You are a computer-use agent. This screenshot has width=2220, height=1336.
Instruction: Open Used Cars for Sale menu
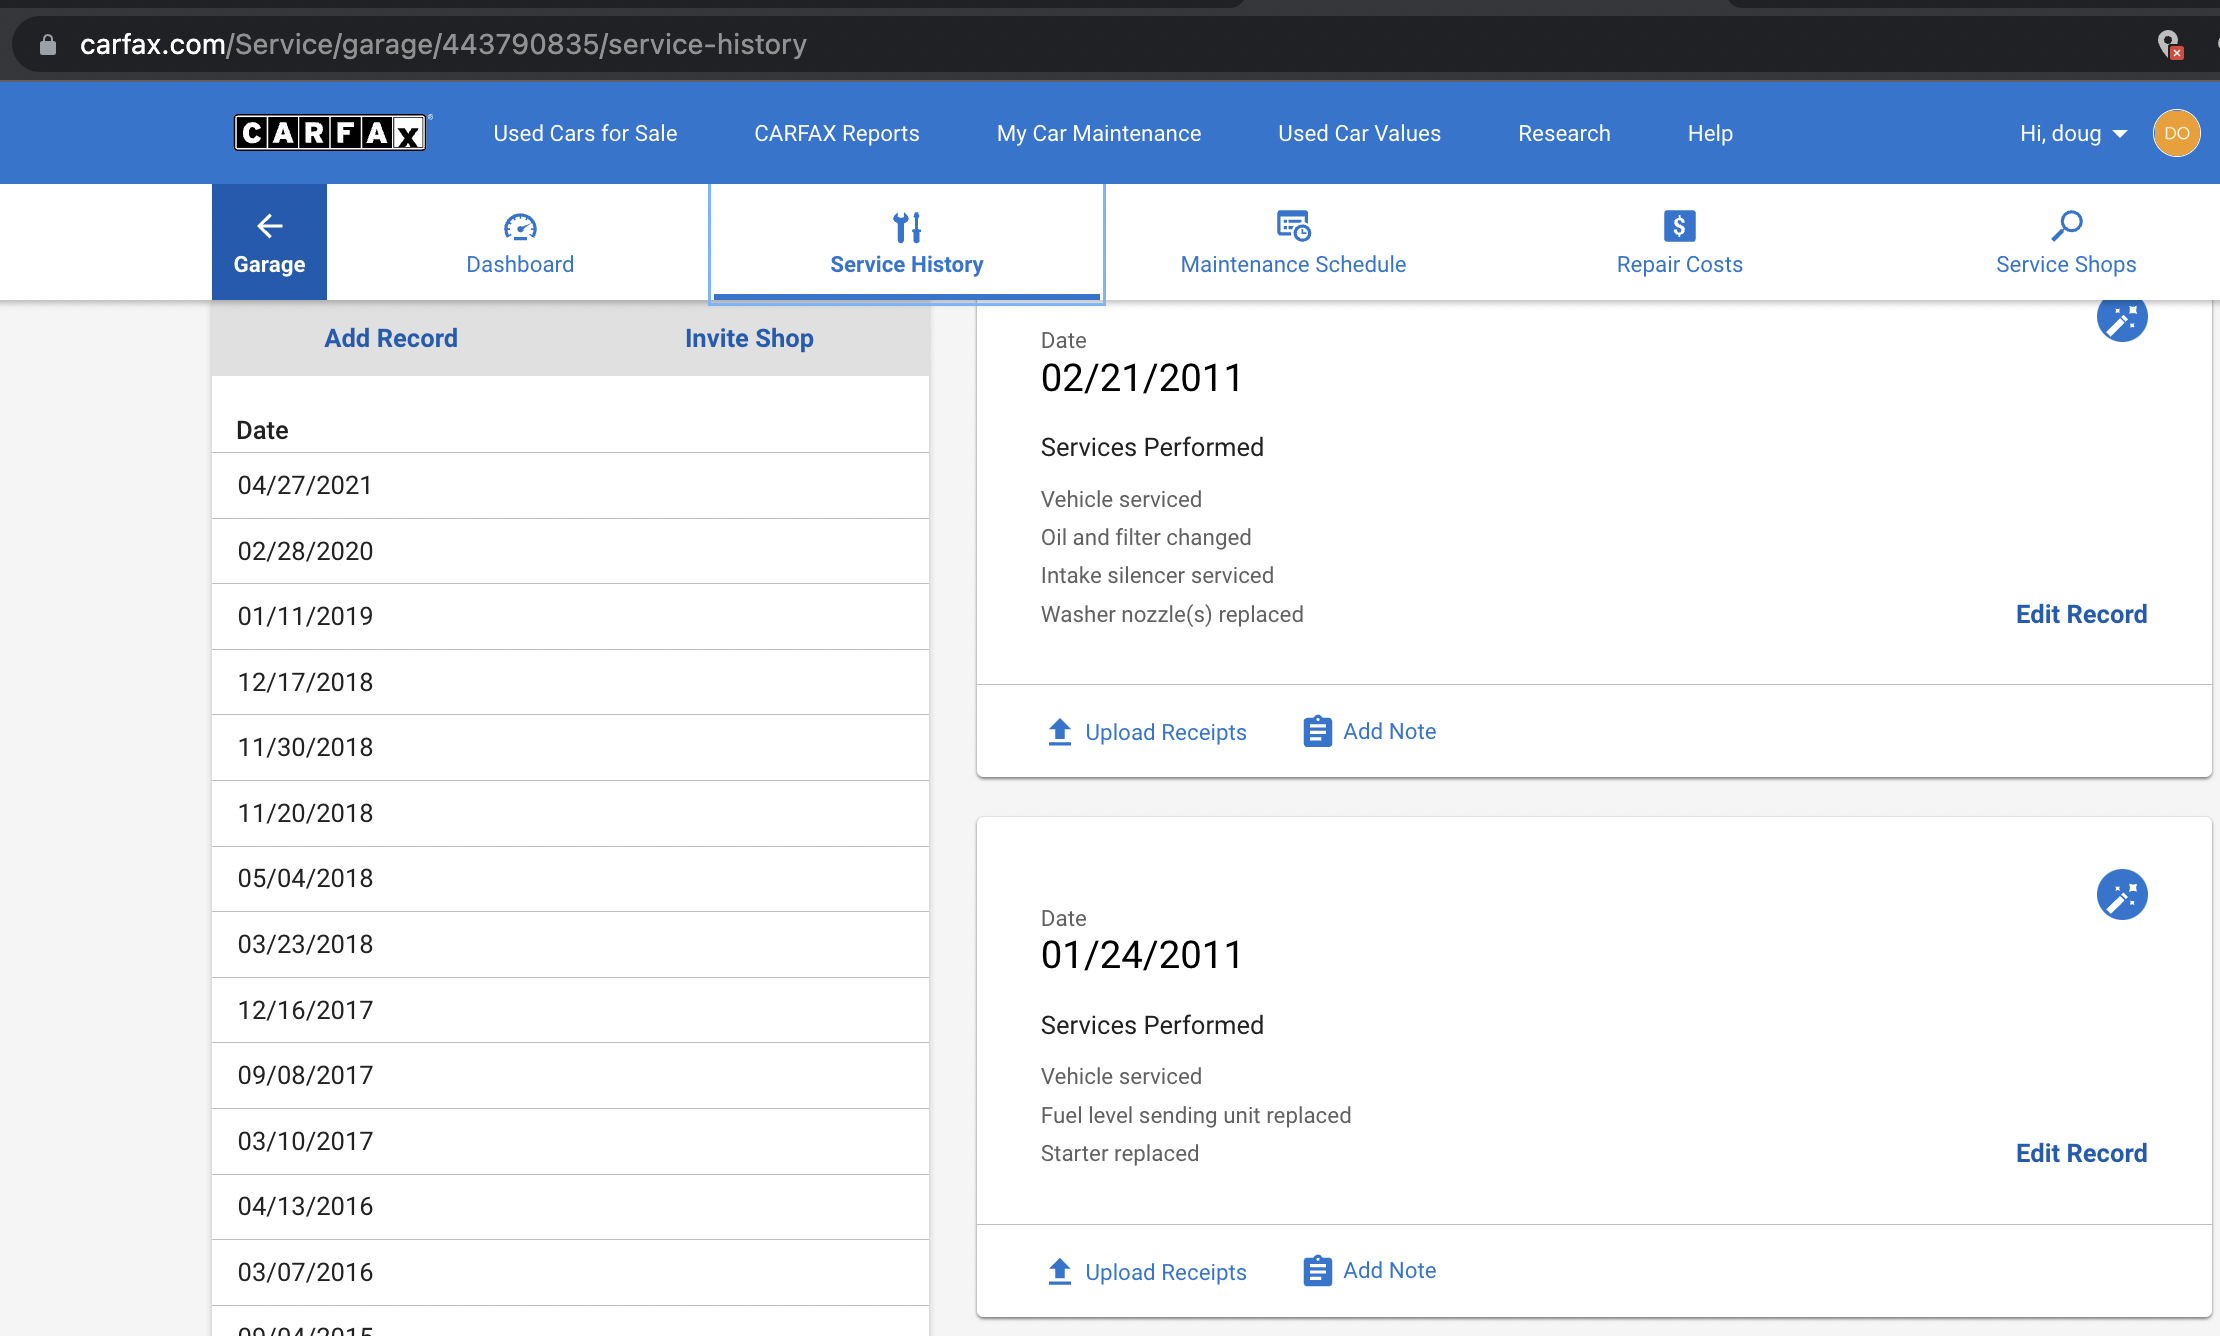point(585,133)
